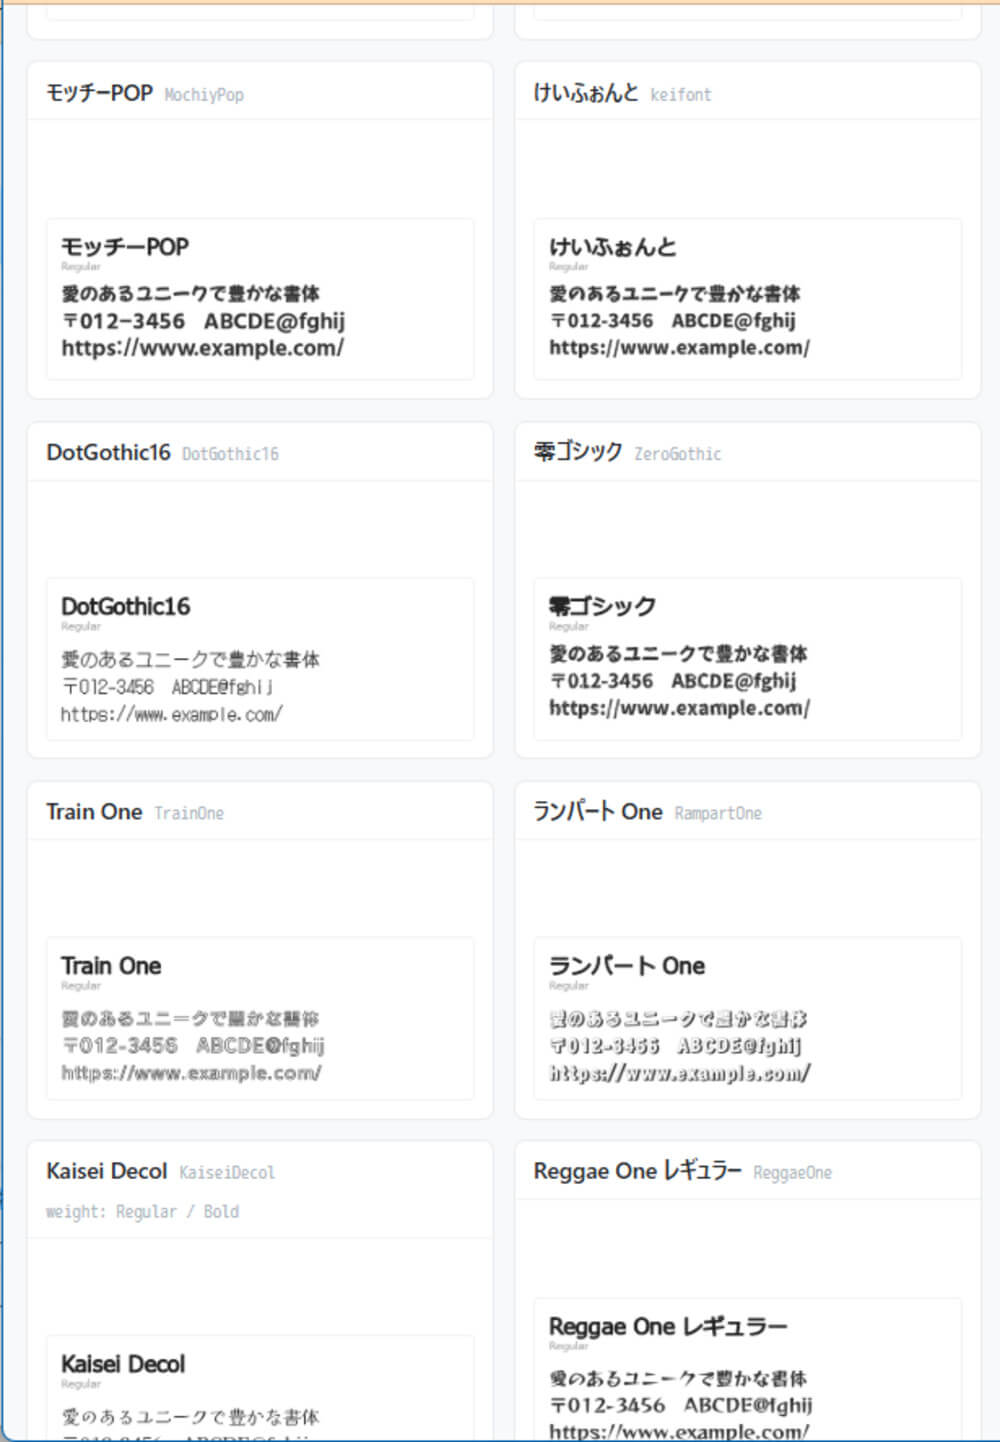Viewport: 1000px width, 1442px height.
Task: Click the ZeroGothic code label
Action: click(678, 454)
